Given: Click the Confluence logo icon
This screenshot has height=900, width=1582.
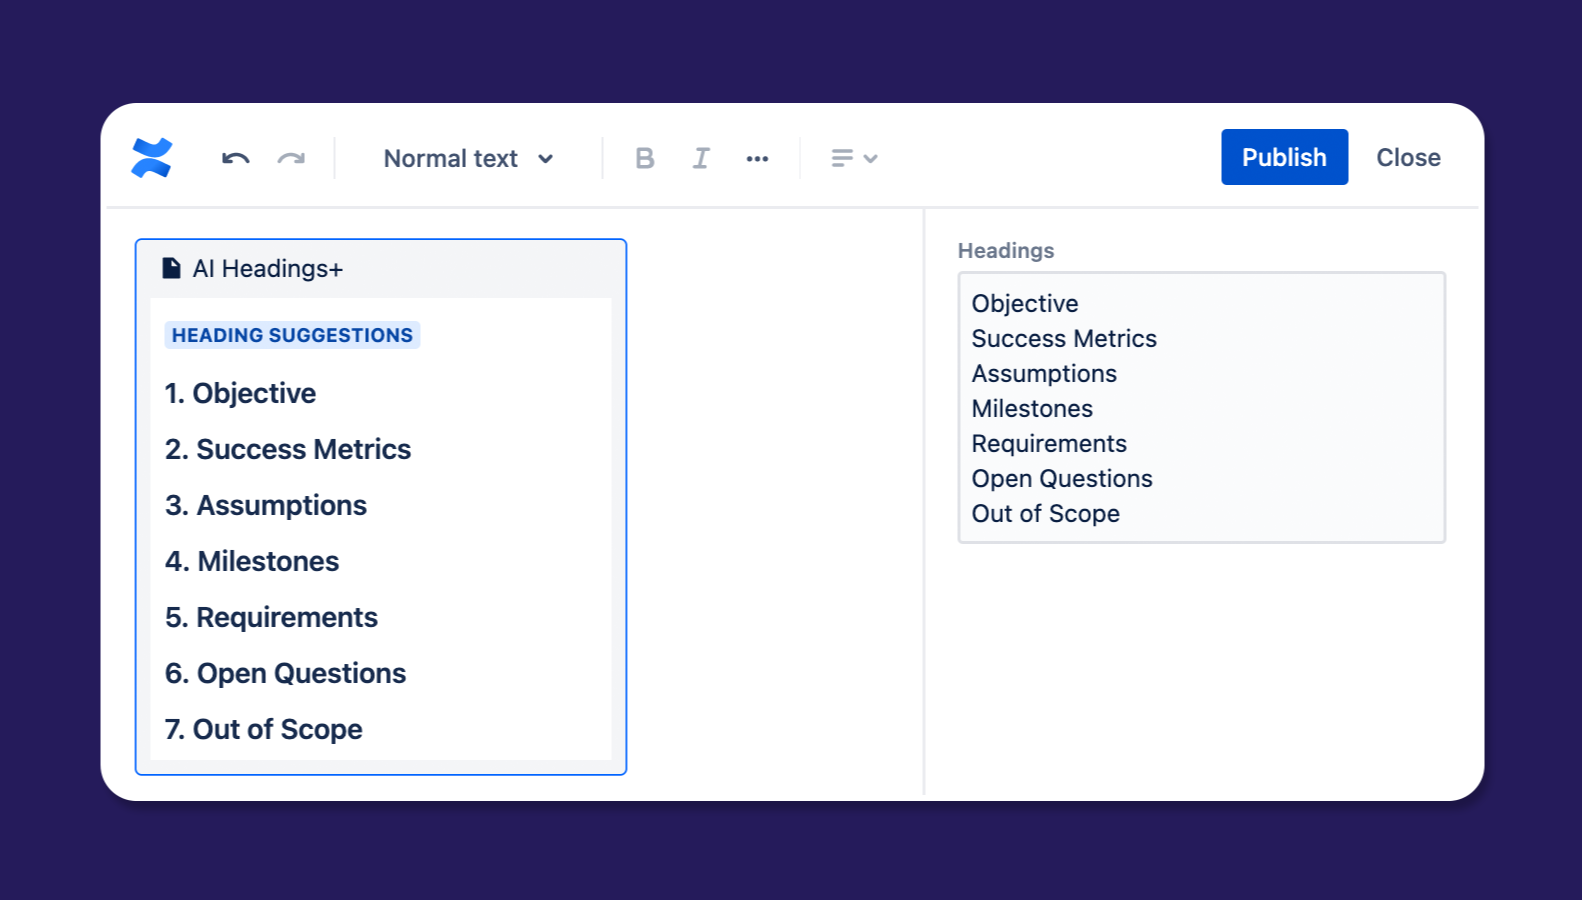Looking at the screenshot, I should 152,158.
